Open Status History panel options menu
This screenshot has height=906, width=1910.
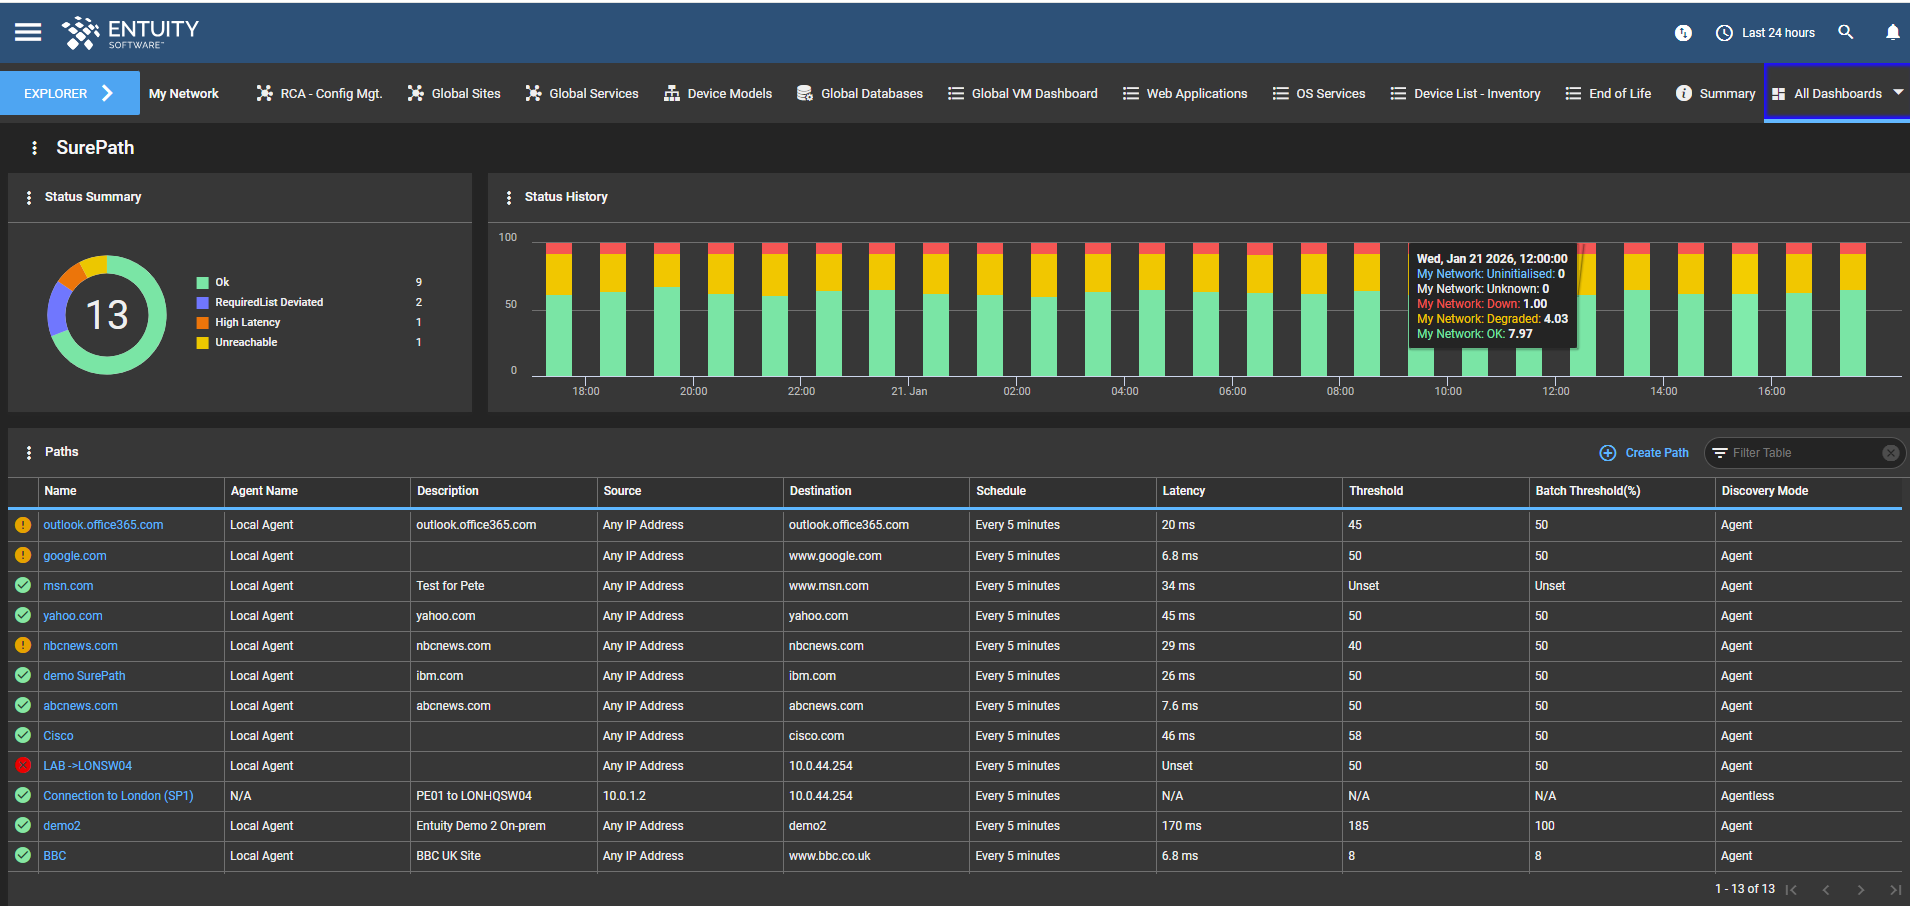point(508,198)
